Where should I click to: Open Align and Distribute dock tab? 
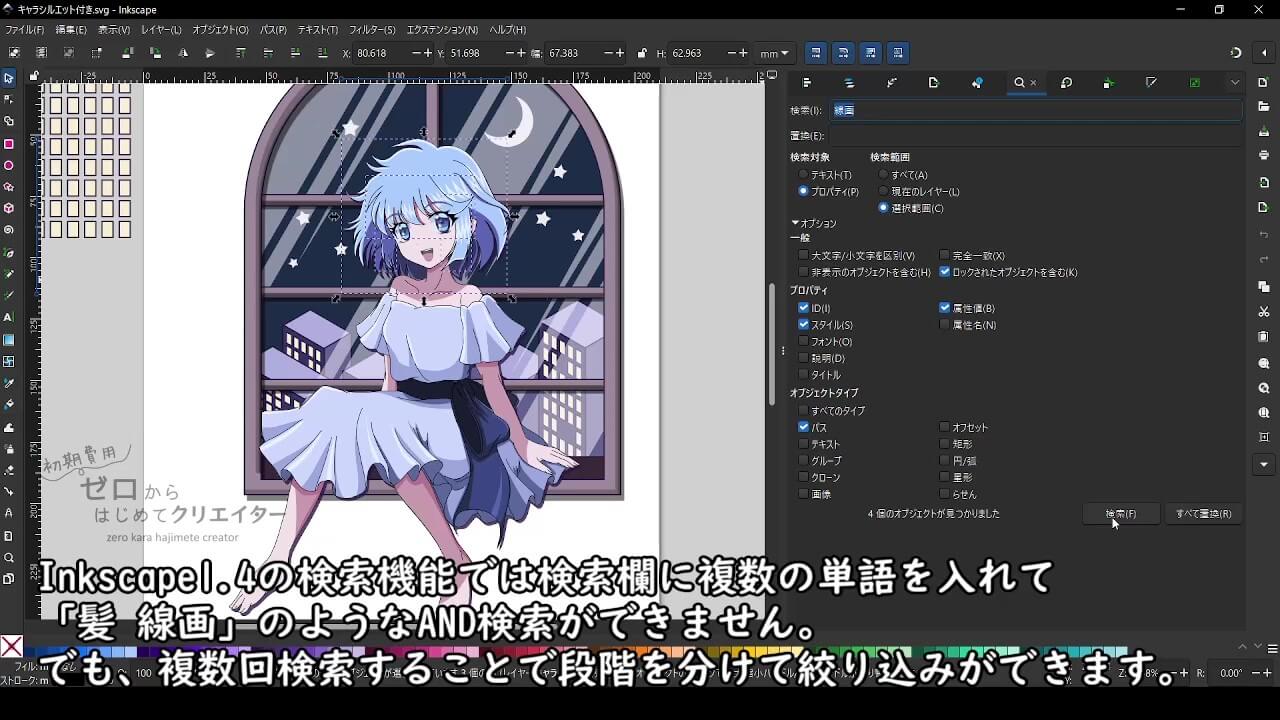tap(807, 83)
